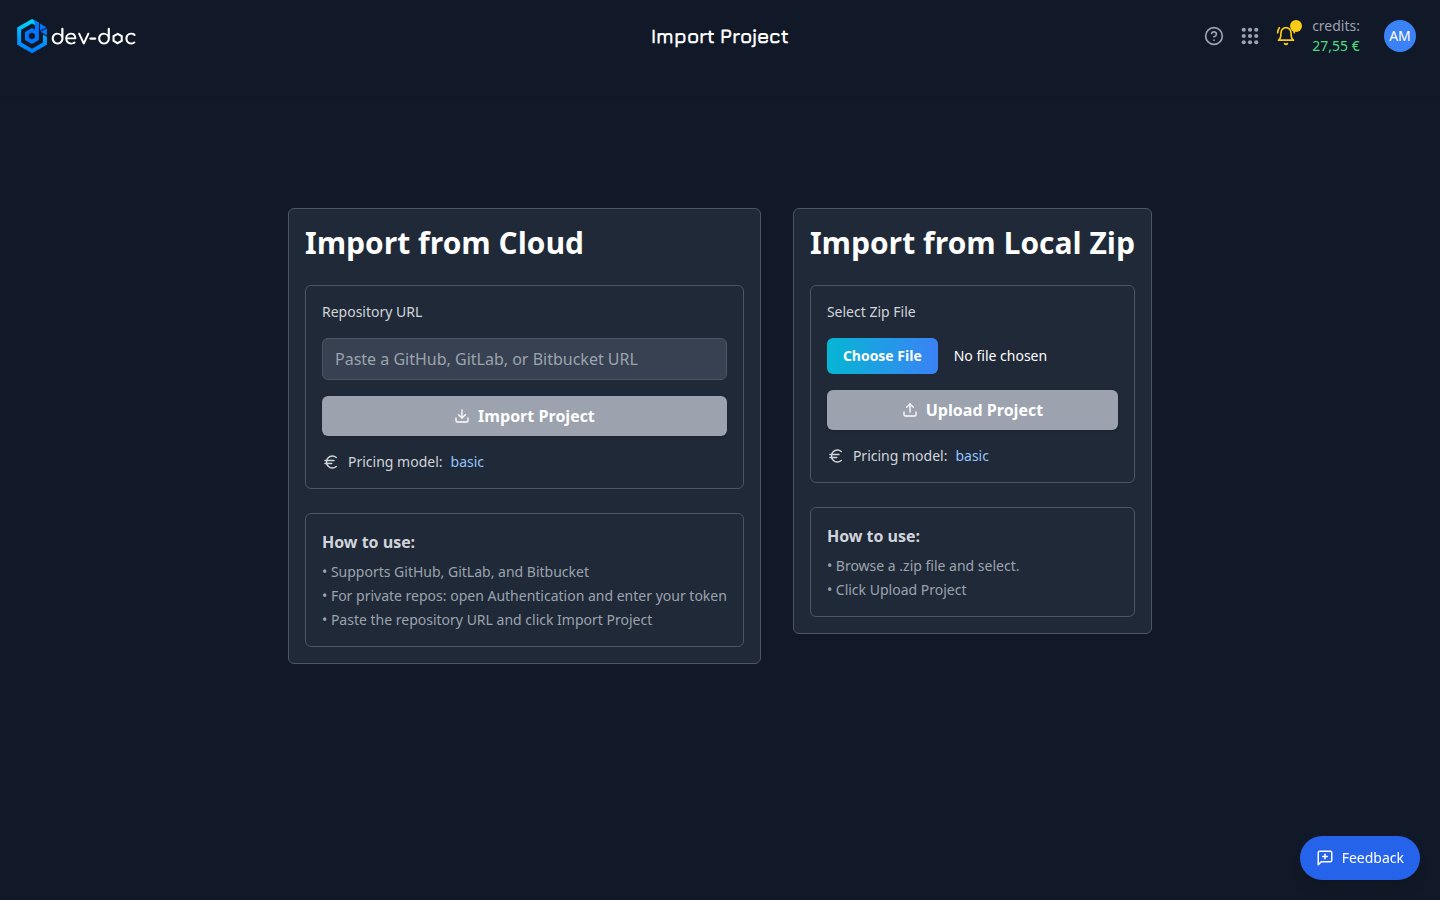Click 'Supports GitHub, GitLab, and Bitbucket' line
The height and width of the screenshot is (900, 1440).
click(x=456, y=572)
